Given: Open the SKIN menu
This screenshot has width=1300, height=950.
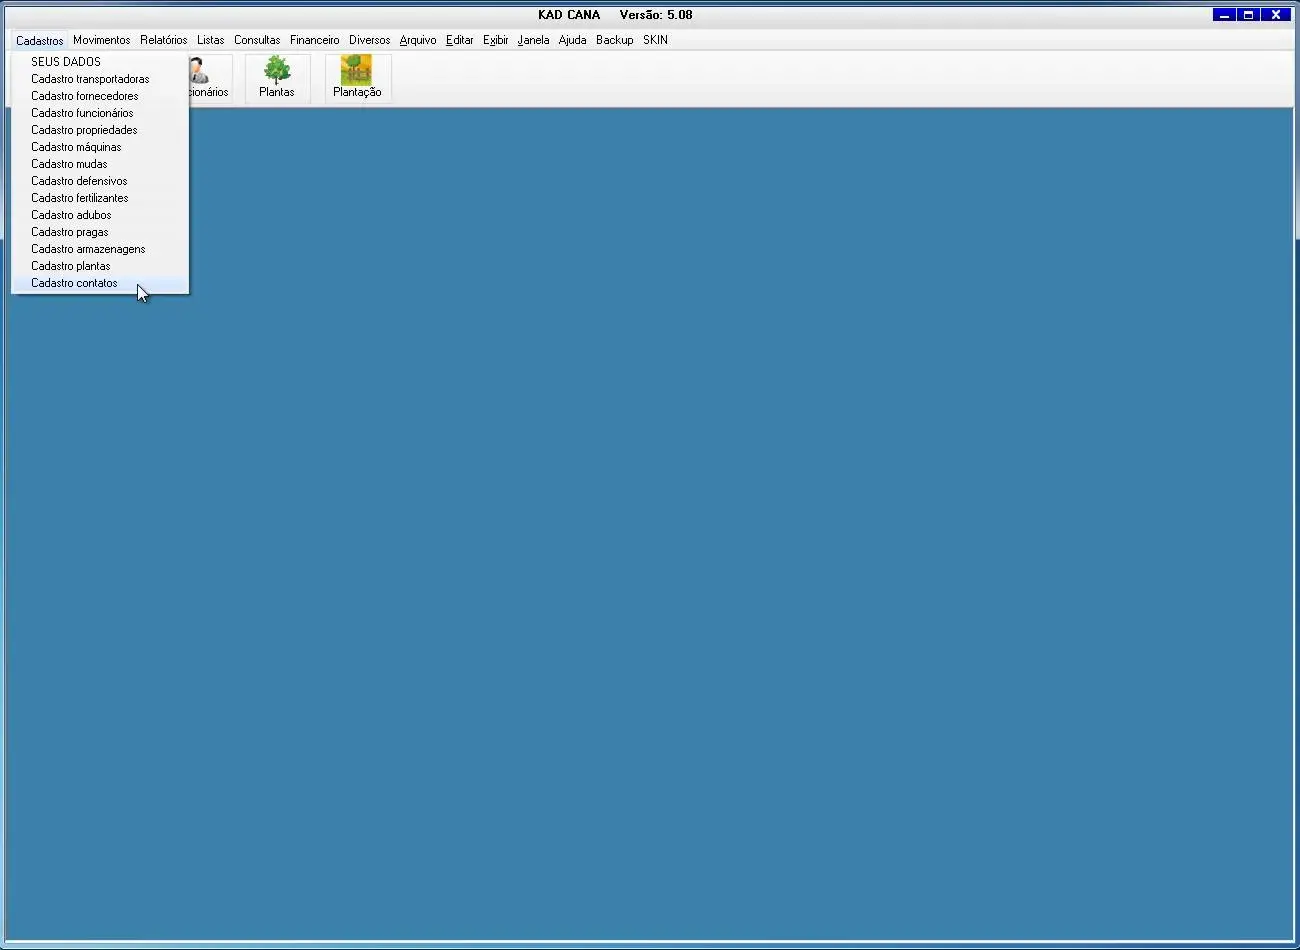Looking at the screenshot, I should pyautogui.click(x=656, y=40).
